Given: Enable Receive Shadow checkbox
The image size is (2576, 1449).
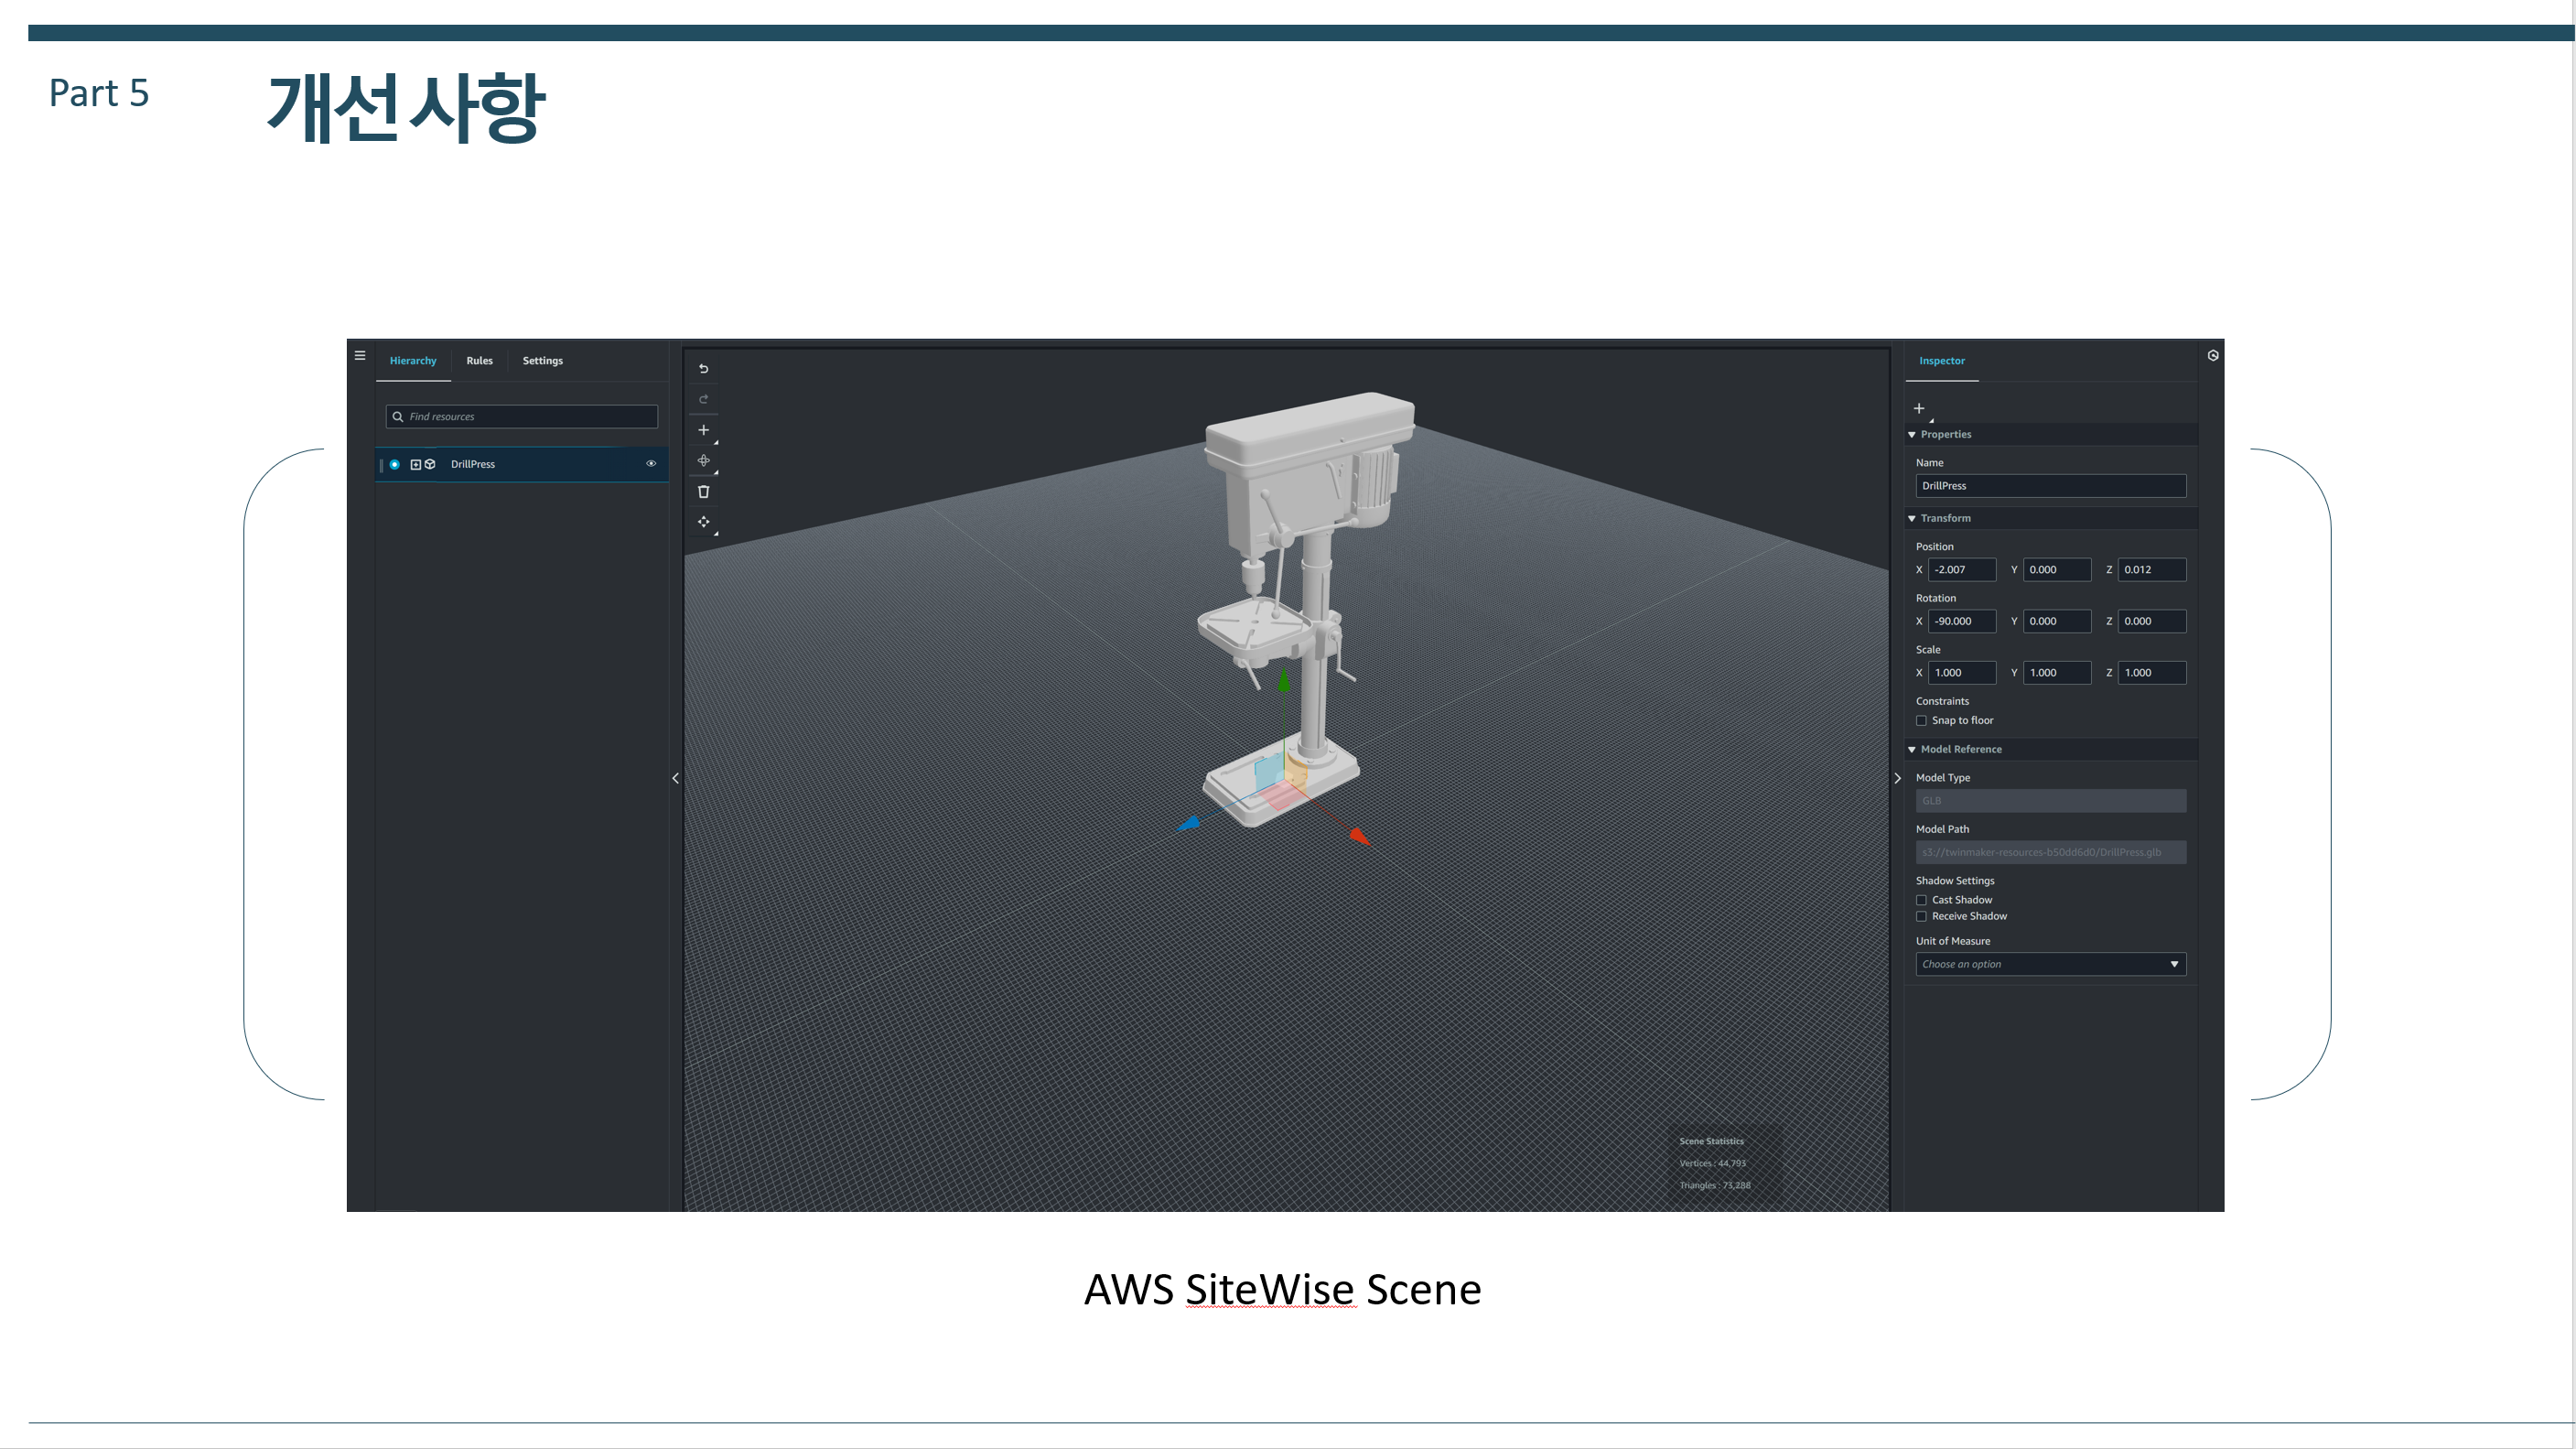Looking at the screenshot, I should 1921,916.
